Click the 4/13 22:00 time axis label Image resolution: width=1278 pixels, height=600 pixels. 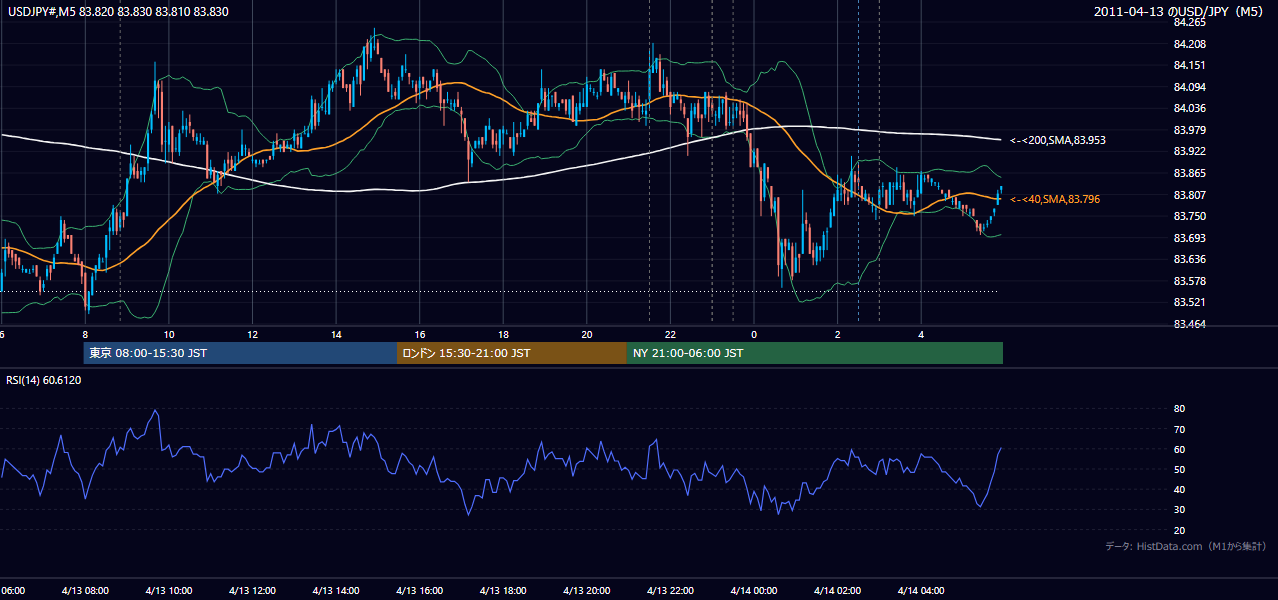click(x=670, y=590)
